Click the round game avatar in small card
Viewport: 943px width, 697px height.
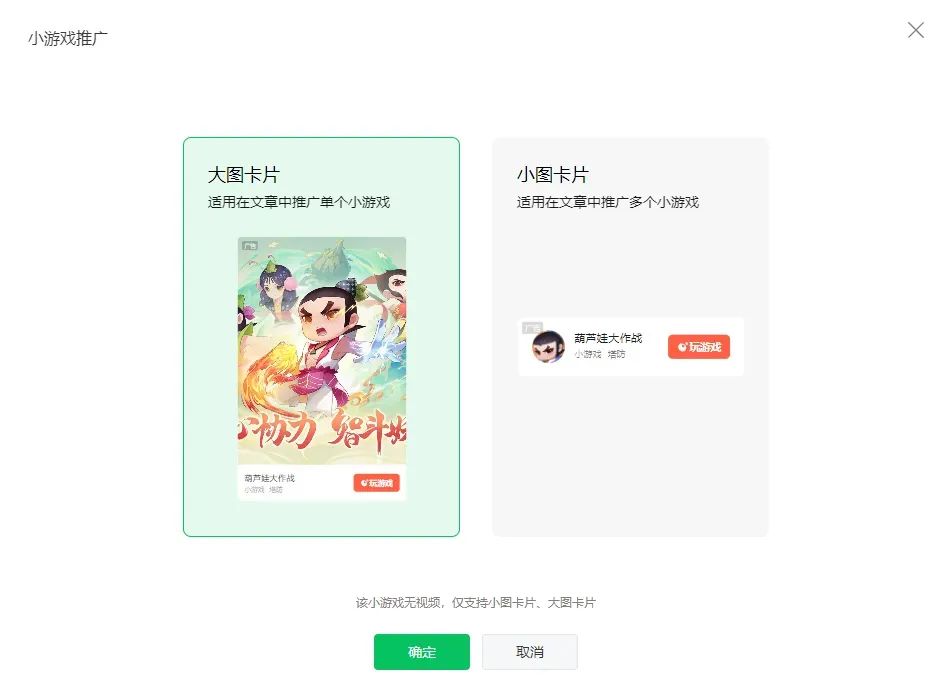click(548, 346)
